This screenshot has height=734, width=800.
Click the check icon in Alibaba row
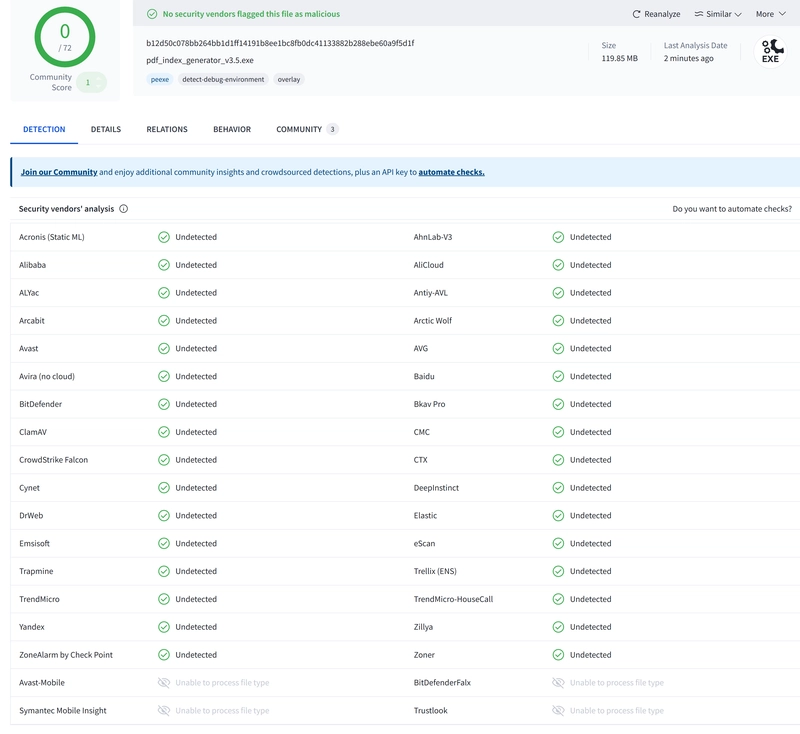point(164,265)
